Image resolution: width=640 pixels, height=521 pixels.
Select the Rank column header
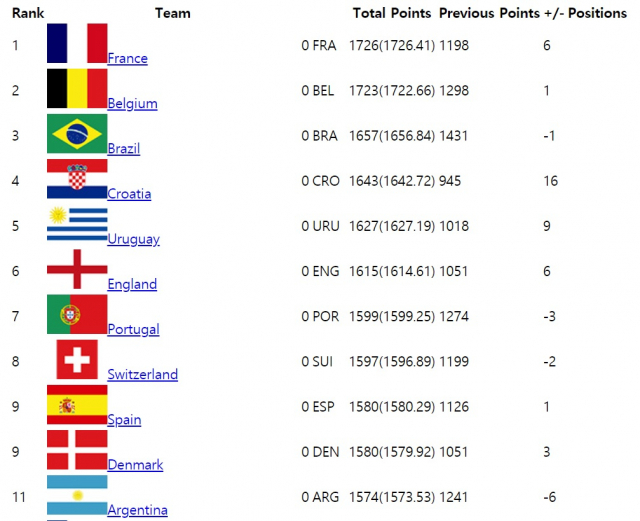point(28,13)
